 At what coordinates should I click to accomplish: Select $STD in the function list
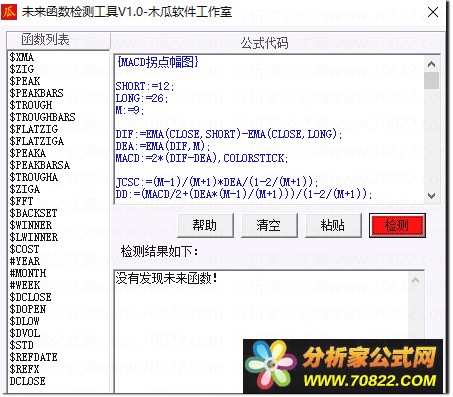(21, 345)
